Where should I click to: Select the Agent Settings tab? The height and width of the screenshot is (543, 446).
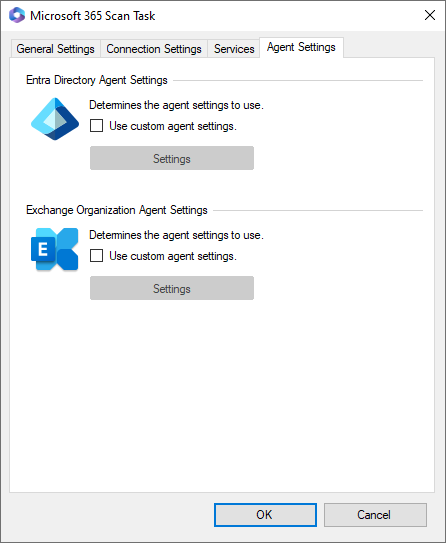(x=301, y=47)
